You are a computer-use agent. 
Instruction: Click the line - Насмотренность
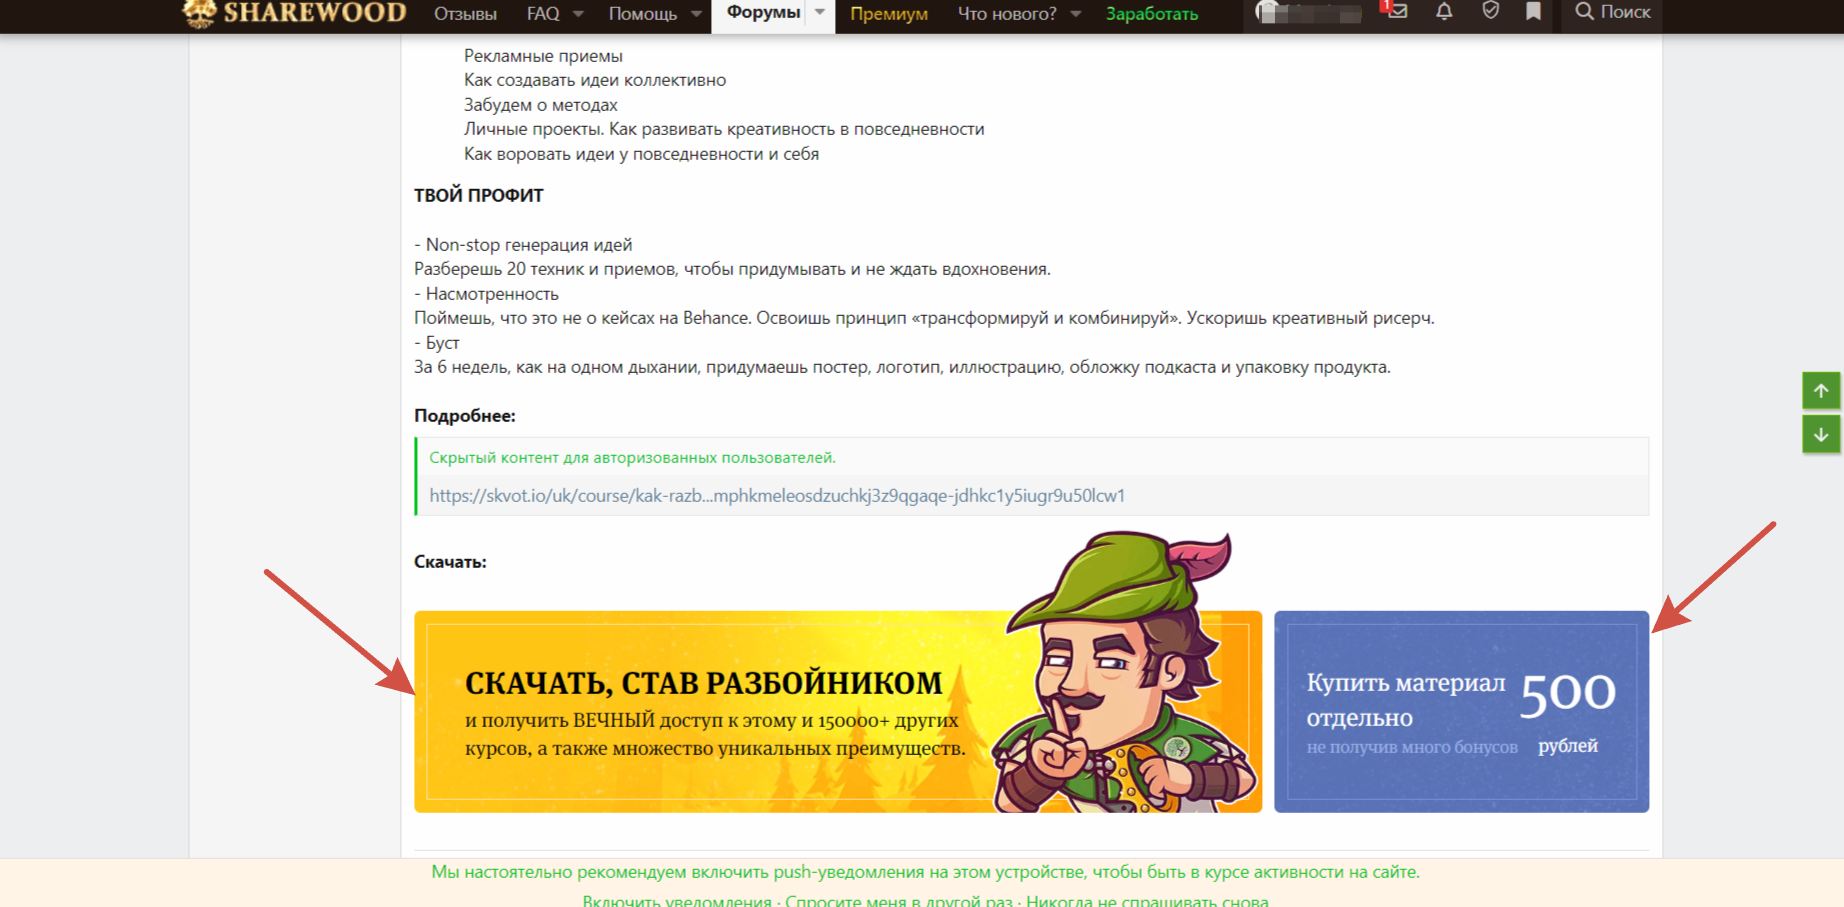click(486, 294)
